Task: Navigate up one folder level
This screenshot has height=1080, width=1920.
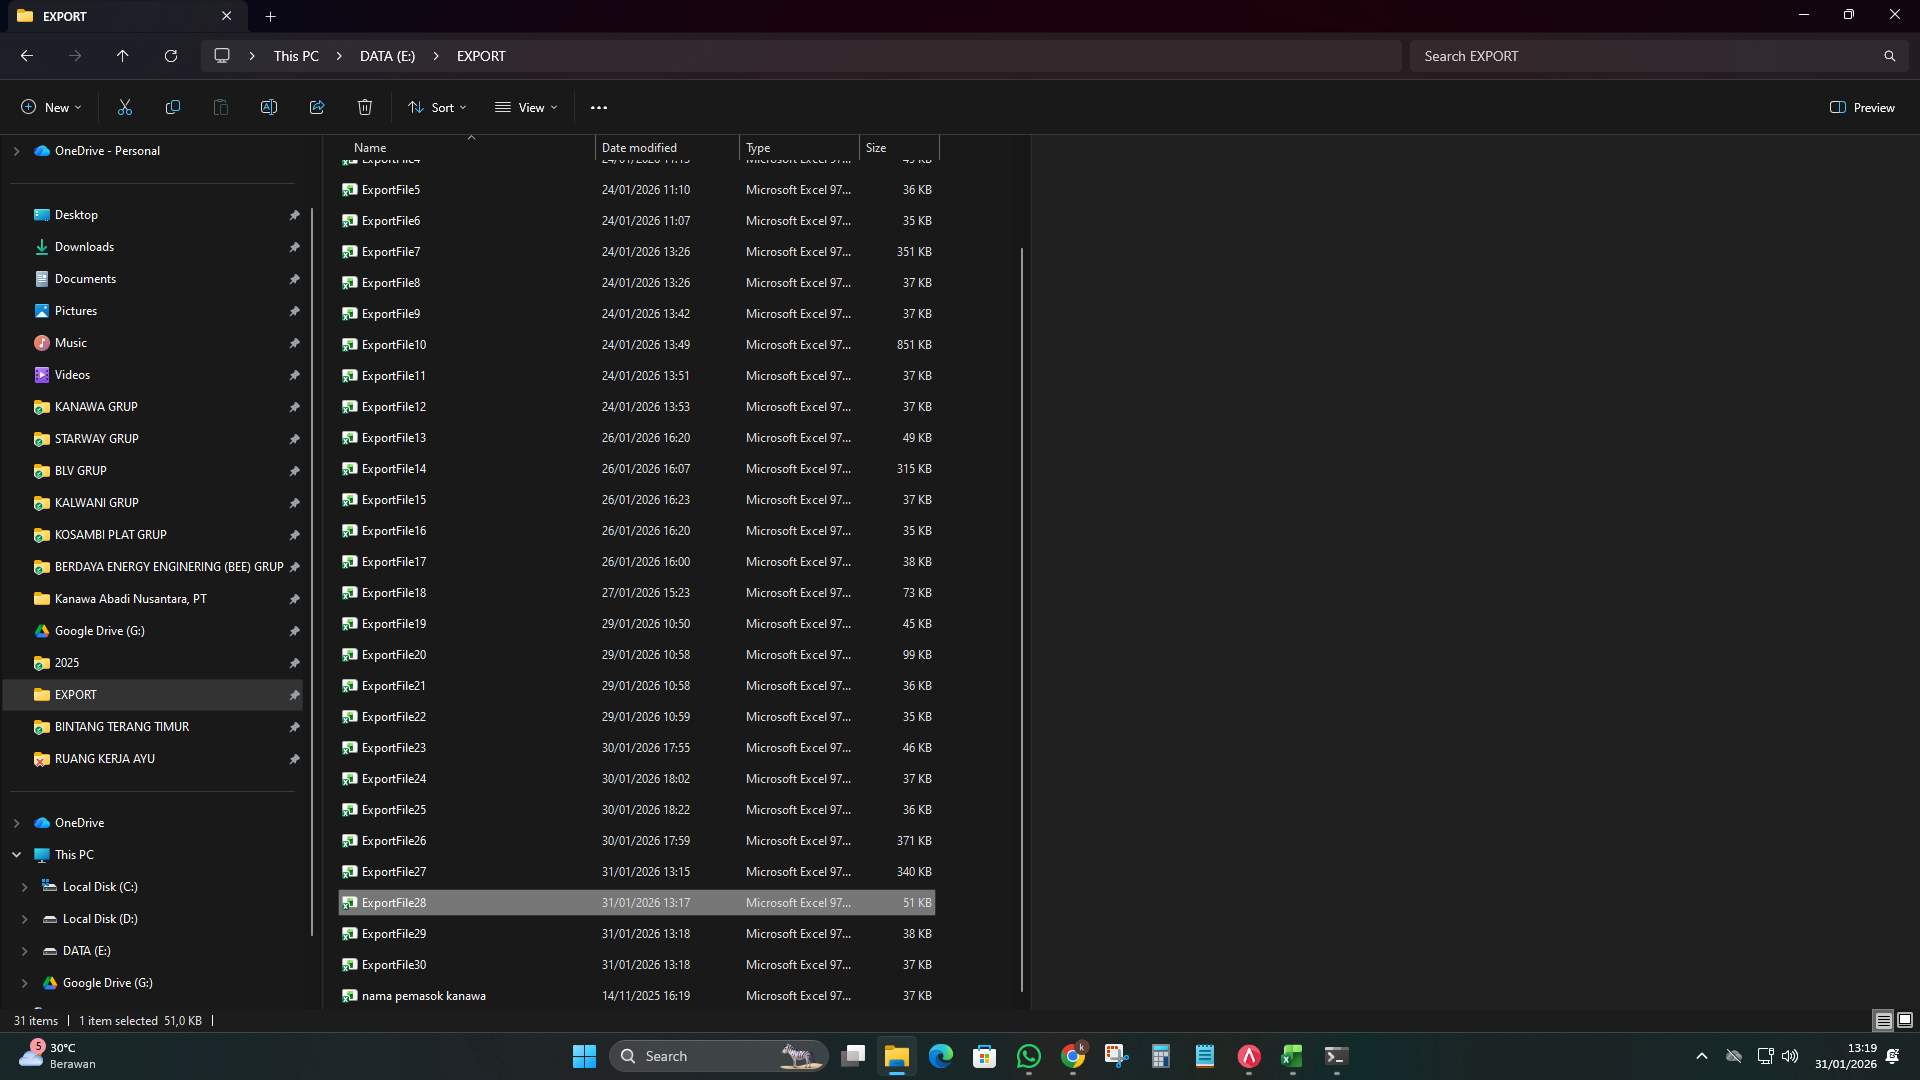Action: click(122, 55)
